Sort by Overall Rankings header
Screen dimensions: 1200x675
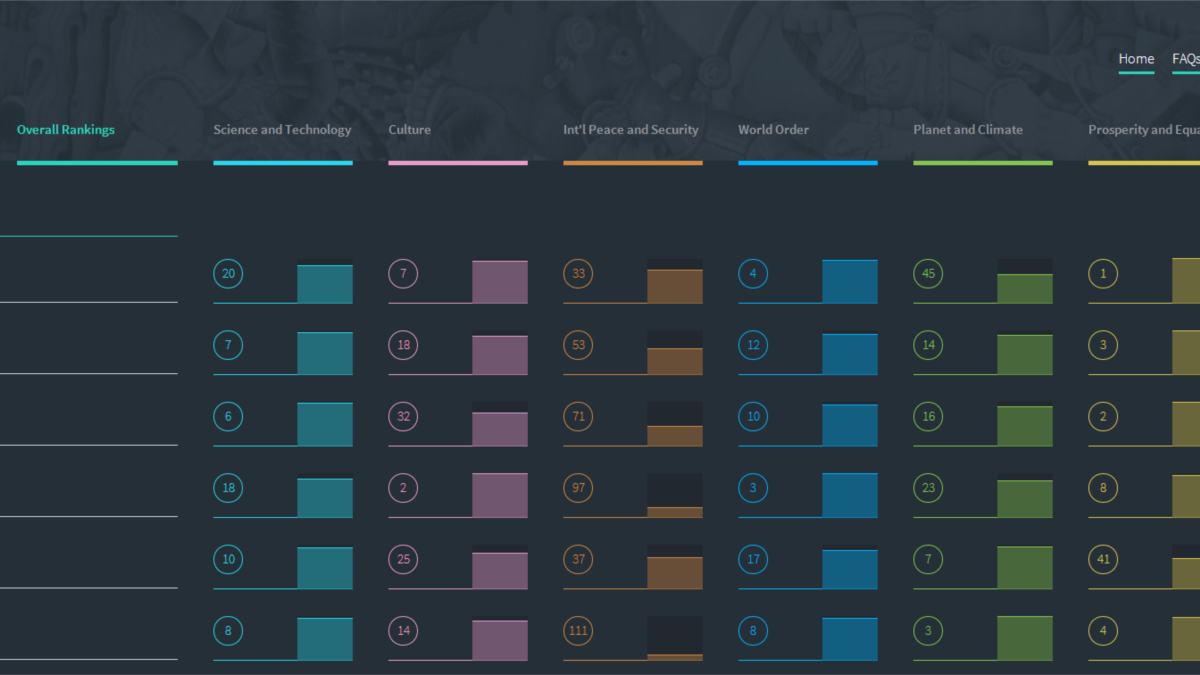click(x=66, y=130)
